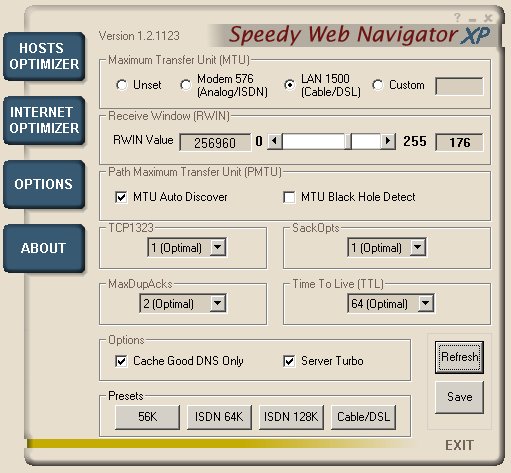Click the Refresh button

tap(459, 357)
